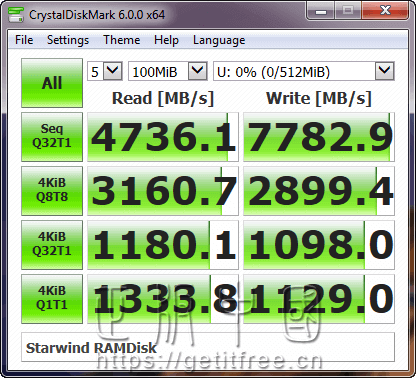
Task: Open the Language menu
Action: click(x=219, y=40)
